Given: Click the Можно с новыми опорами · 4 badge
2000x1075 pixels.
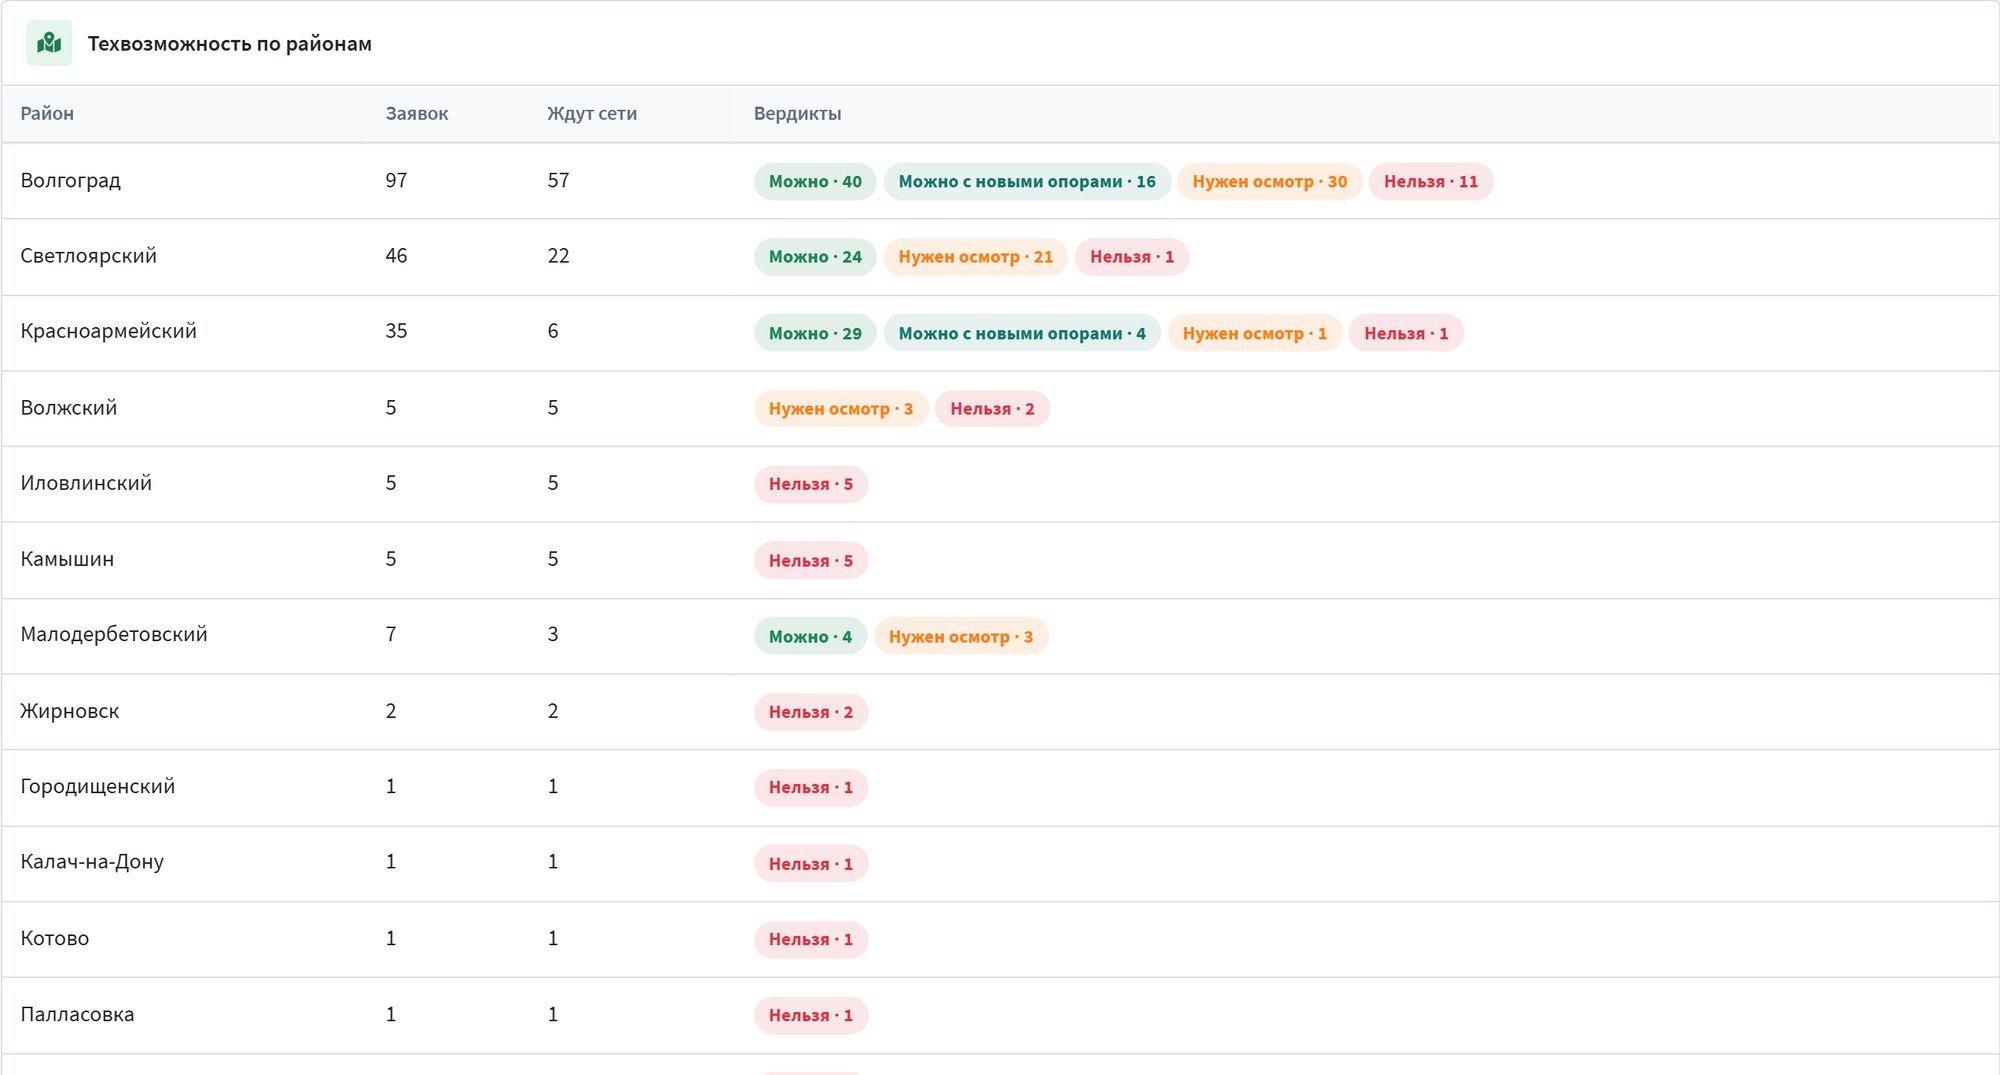Looking at the screenshot, I should (x=1022, y=334).
